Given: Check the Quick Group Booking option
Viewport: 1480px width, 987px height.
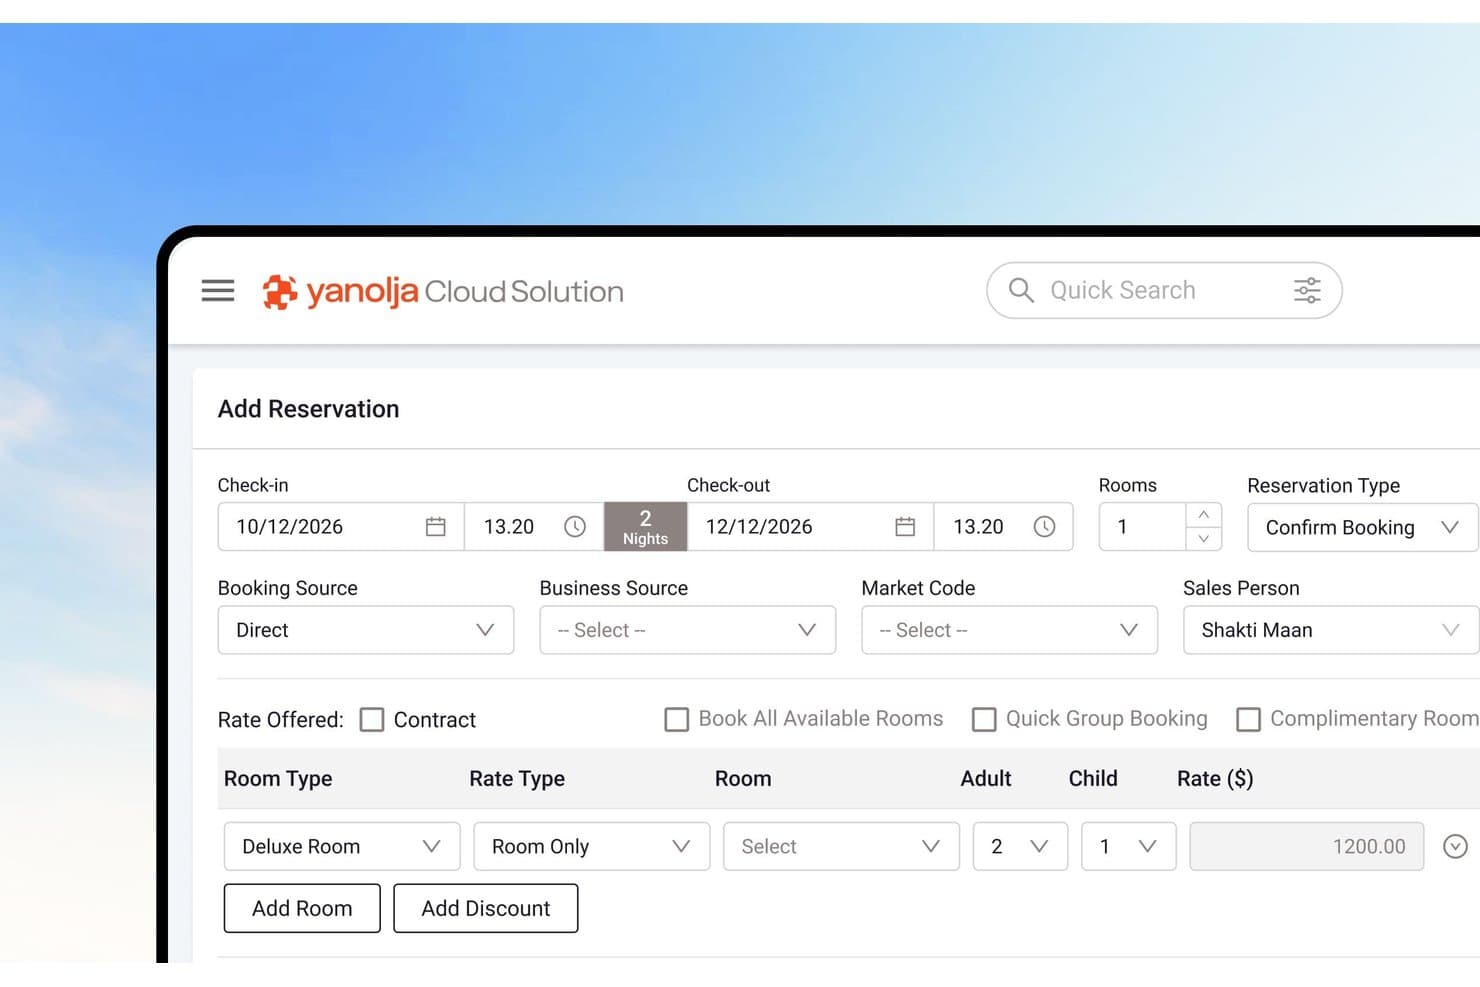Looking at the screenshot, I should click(x=984, y=719).
